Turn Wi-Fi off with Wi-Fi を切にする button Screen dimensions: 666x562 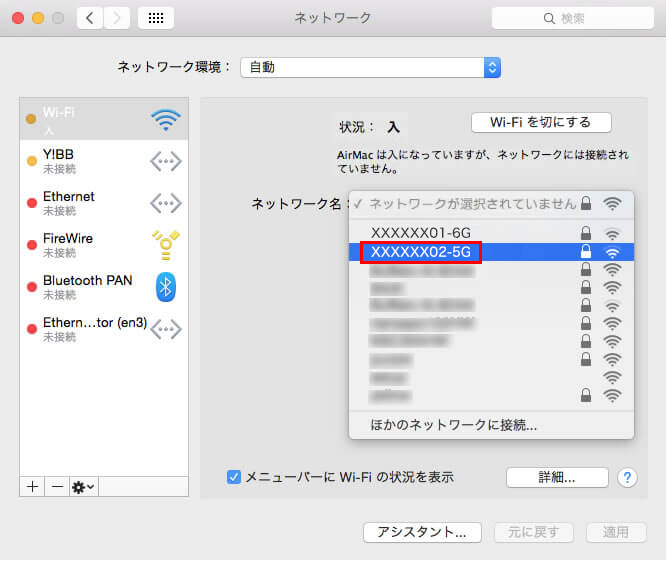coord(541,122)
